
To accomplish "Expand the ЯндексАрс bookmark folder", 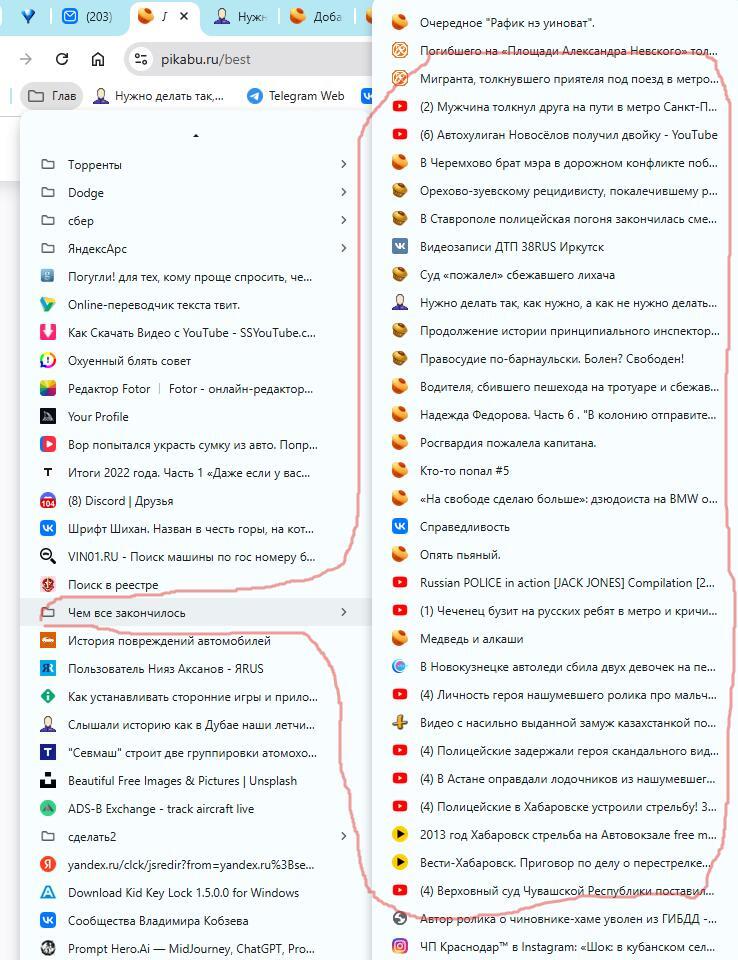I will tap(97, 248).
